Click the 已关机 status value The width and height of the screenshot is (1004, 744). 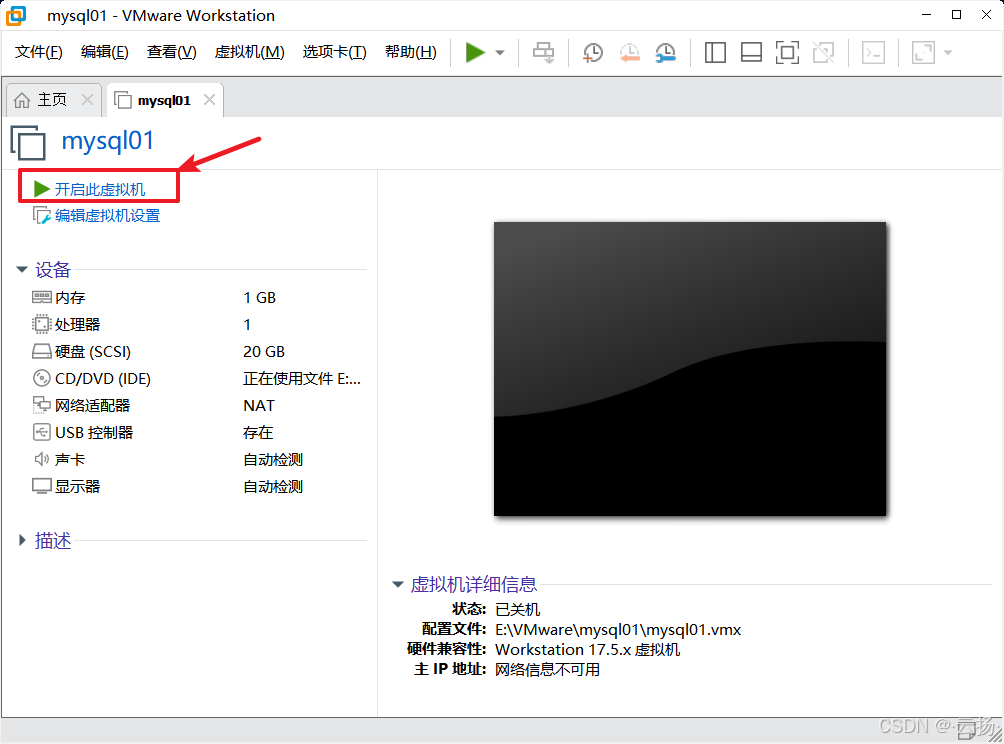[518, 610]
